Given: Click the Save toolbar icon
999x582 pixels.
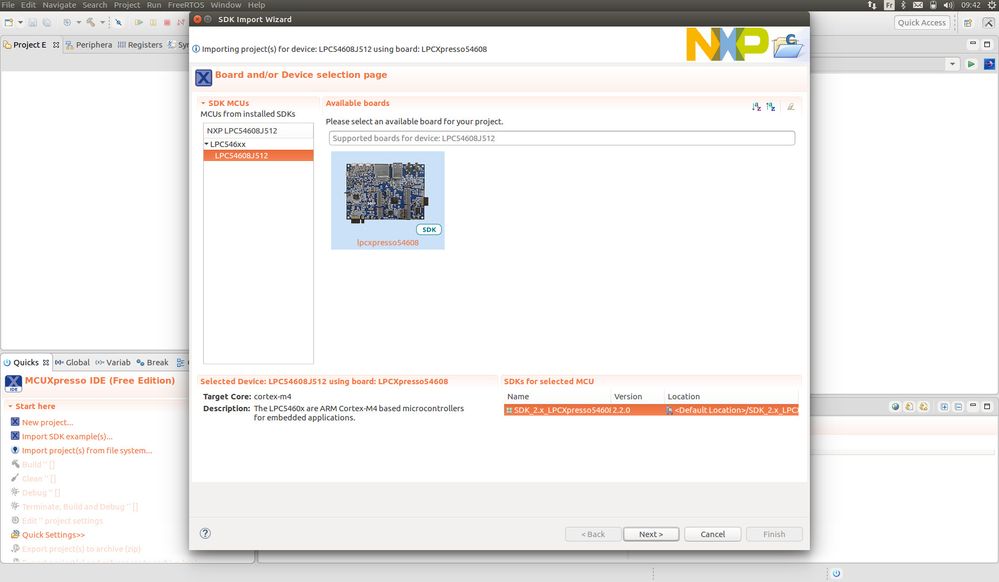Looking at the screenshot, I should pyautogui.click(x=32, y=22).
